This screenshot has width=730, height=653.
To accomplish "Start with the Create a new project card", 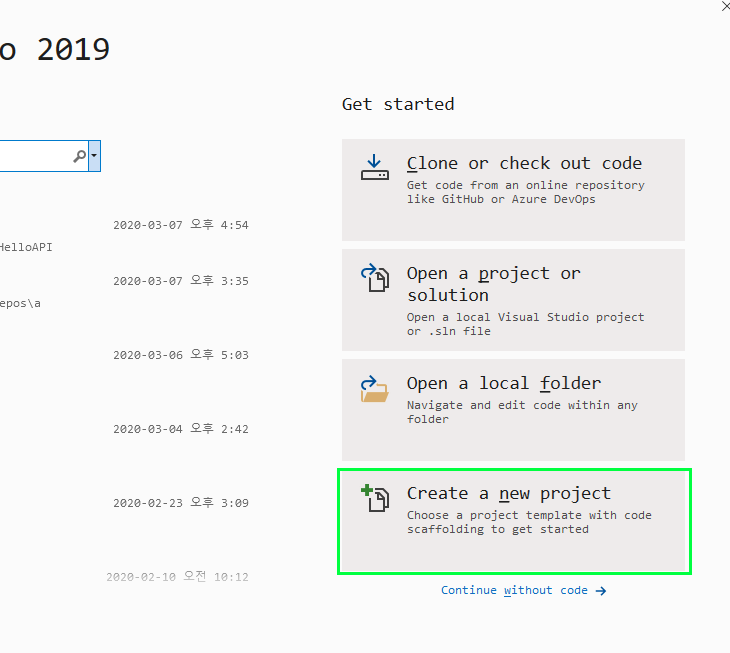I will (x=513, y=521).
